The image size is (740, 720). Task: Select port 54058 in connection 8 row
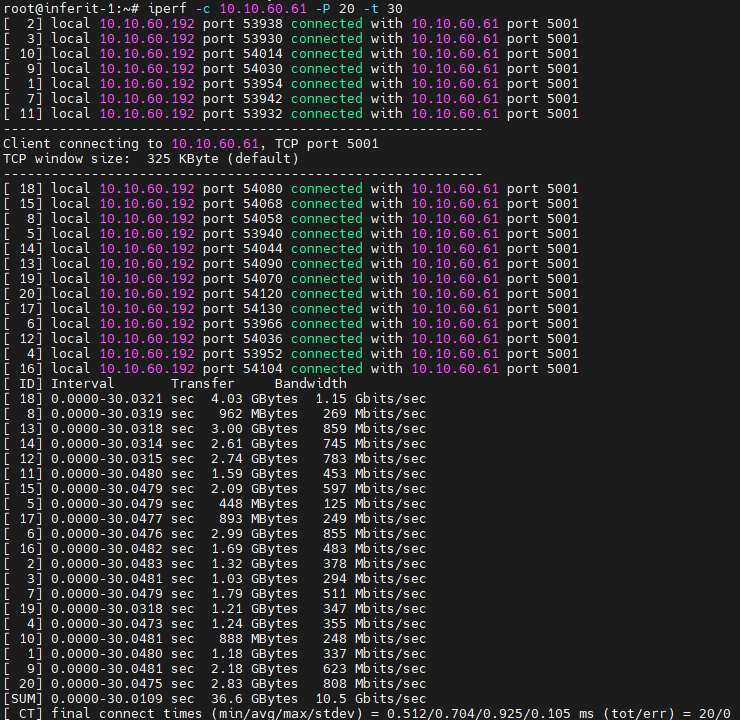[263, 219]
